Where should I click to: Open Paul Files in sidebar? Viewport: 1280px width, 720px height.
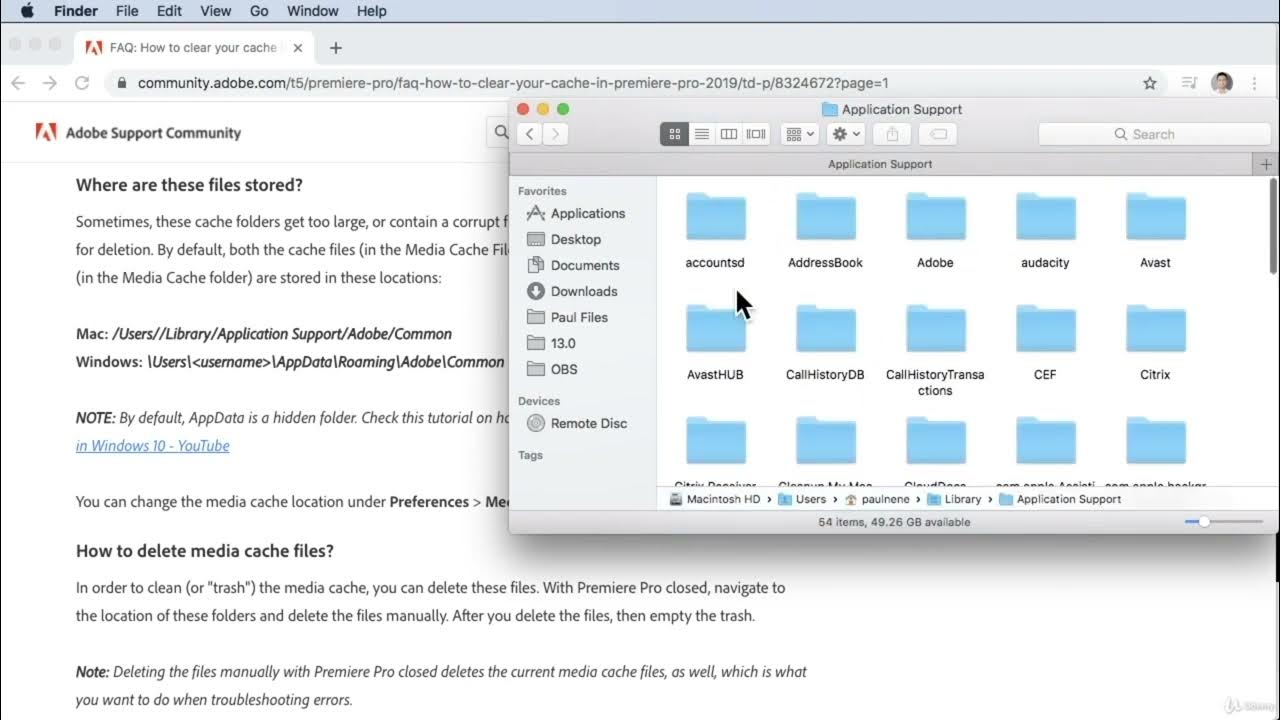567,317
